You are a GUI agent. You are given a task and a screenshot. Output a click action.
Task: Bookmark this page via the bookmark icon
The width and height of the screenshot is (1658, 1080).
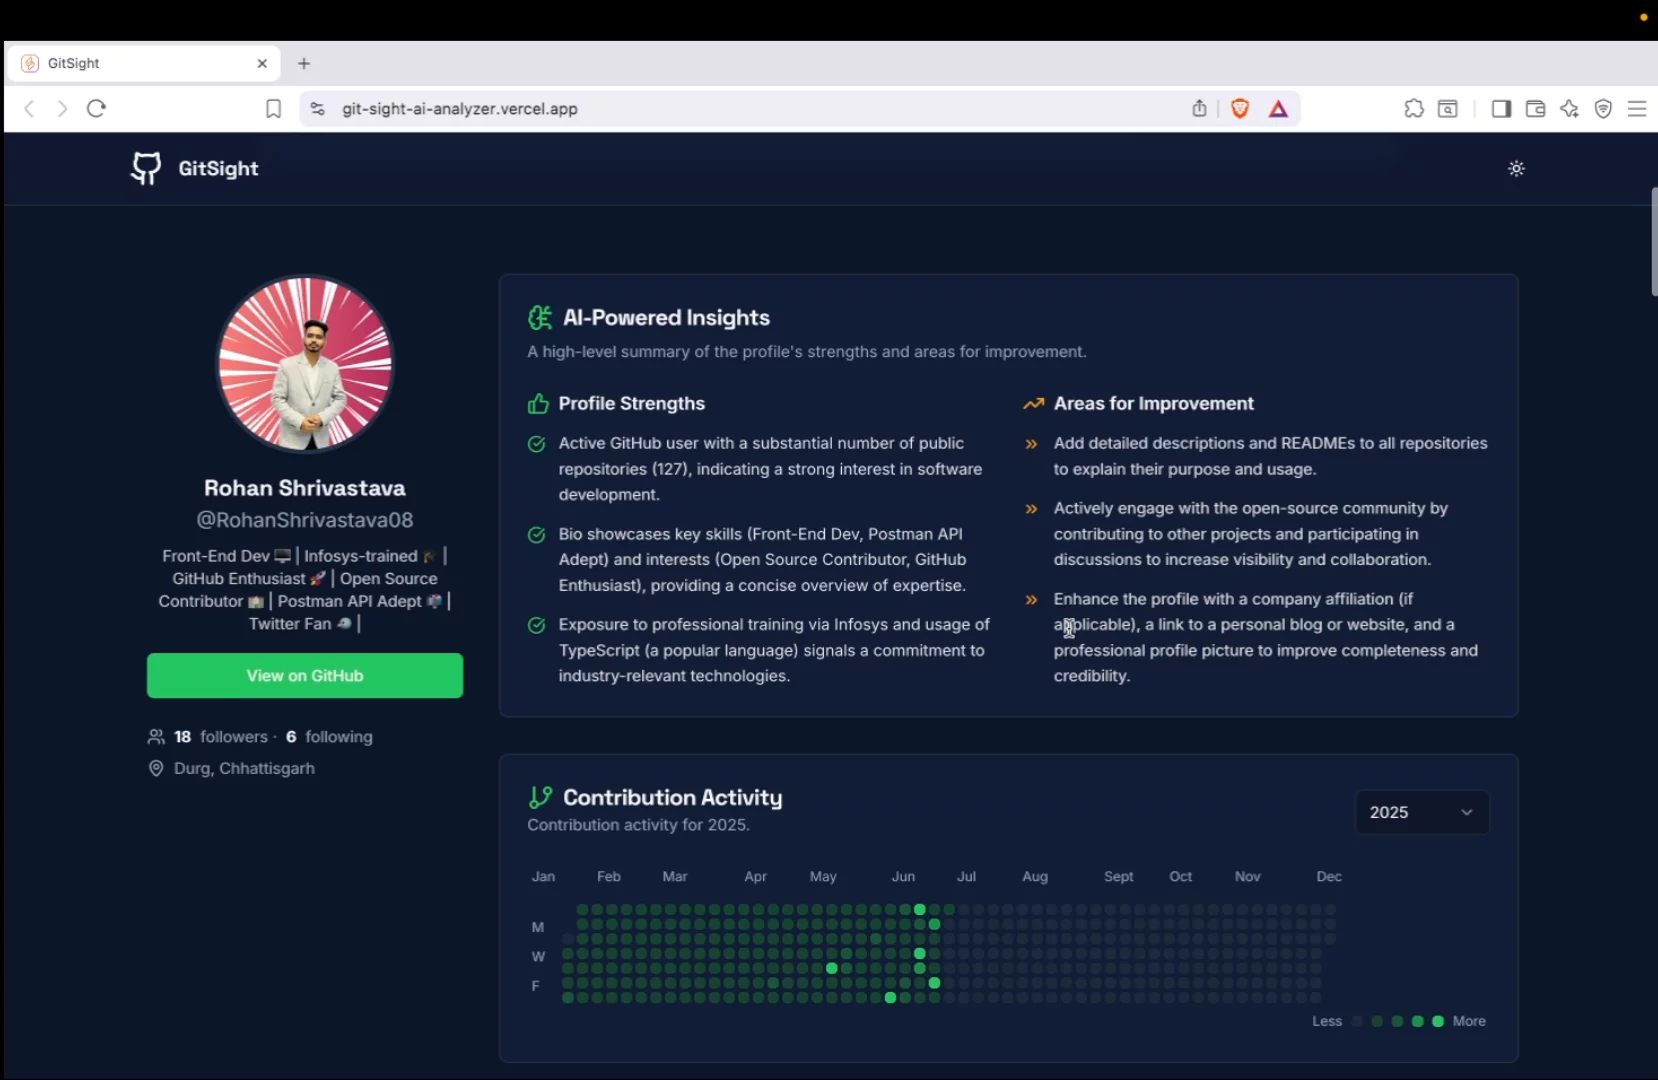[x=273, y=109]
